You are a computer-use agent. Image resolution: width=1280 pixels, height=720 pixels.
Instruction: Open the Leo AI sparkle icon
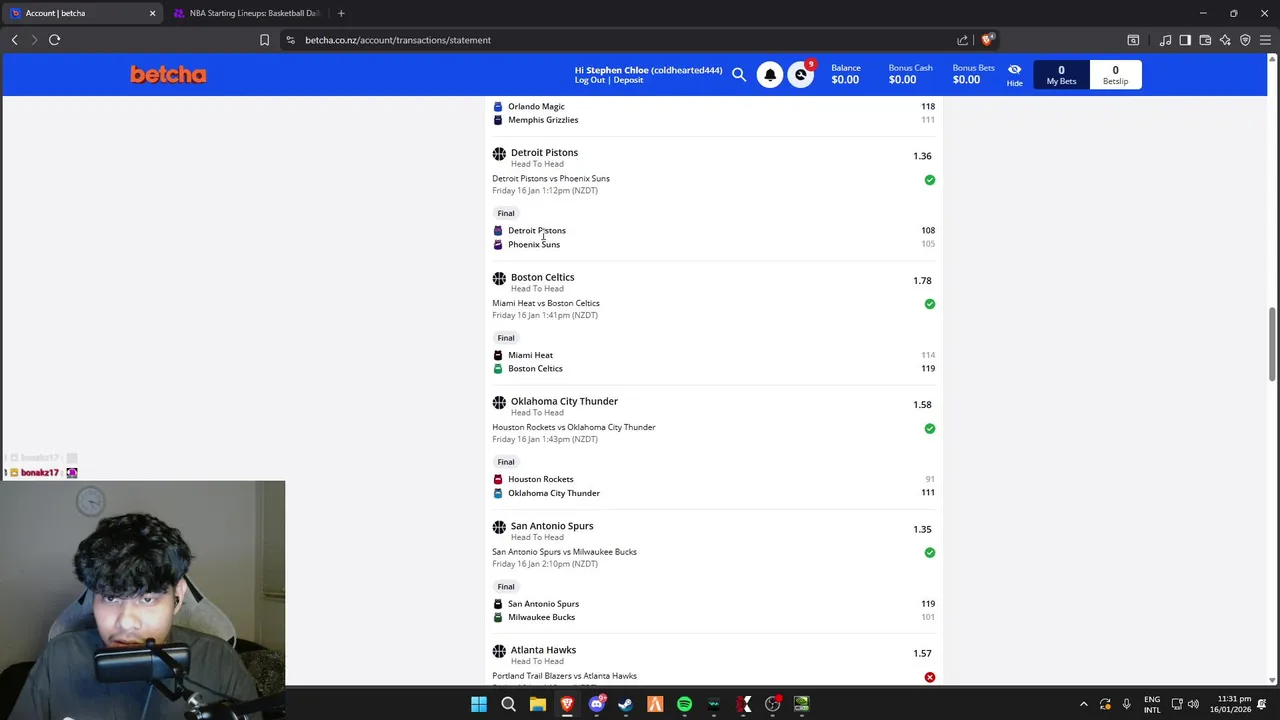pos(1225,40)
